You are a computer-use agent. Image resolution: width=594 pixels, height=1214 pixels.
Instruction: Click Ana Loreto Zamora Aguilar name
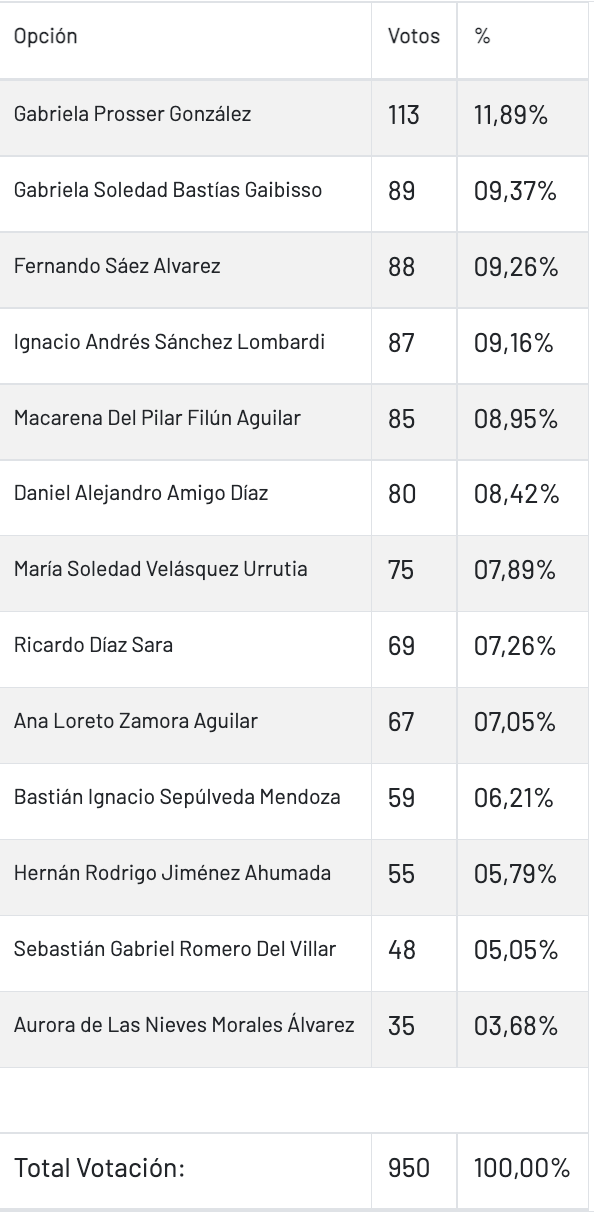pos(136,721)
